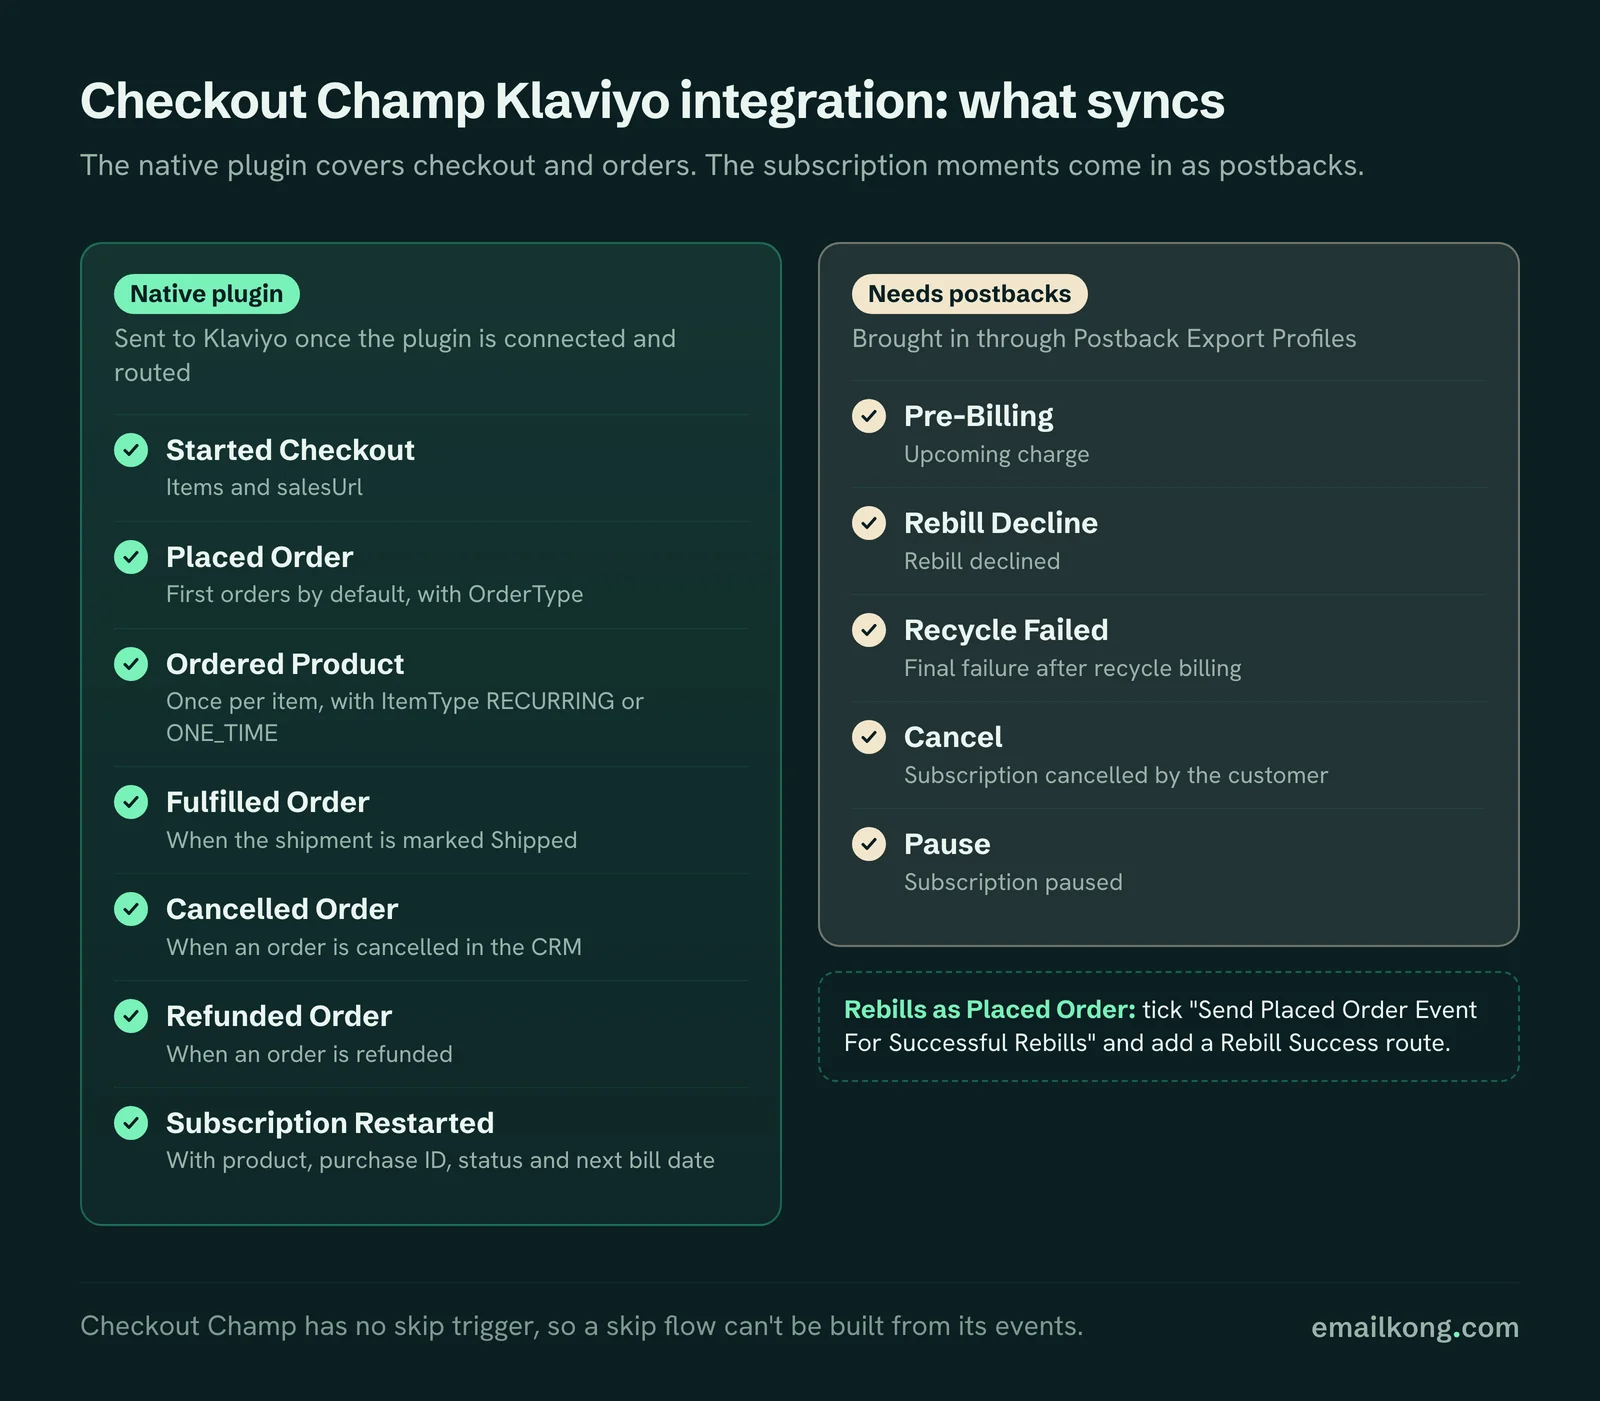Click First orders by default, with OrderType
The image size is (1600, 1401).
point(374,594)
